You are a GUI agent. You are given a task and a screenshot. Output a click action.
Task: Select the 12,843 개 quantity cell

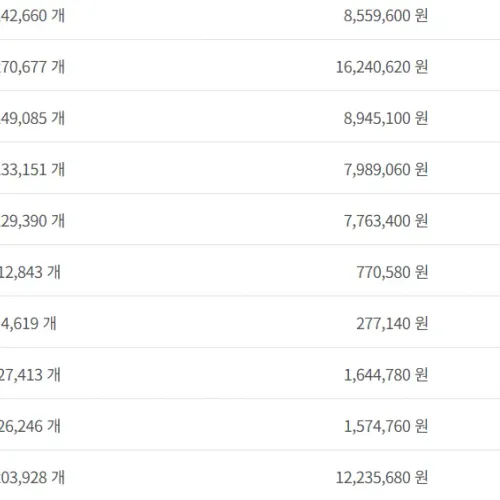coord(30,272)
